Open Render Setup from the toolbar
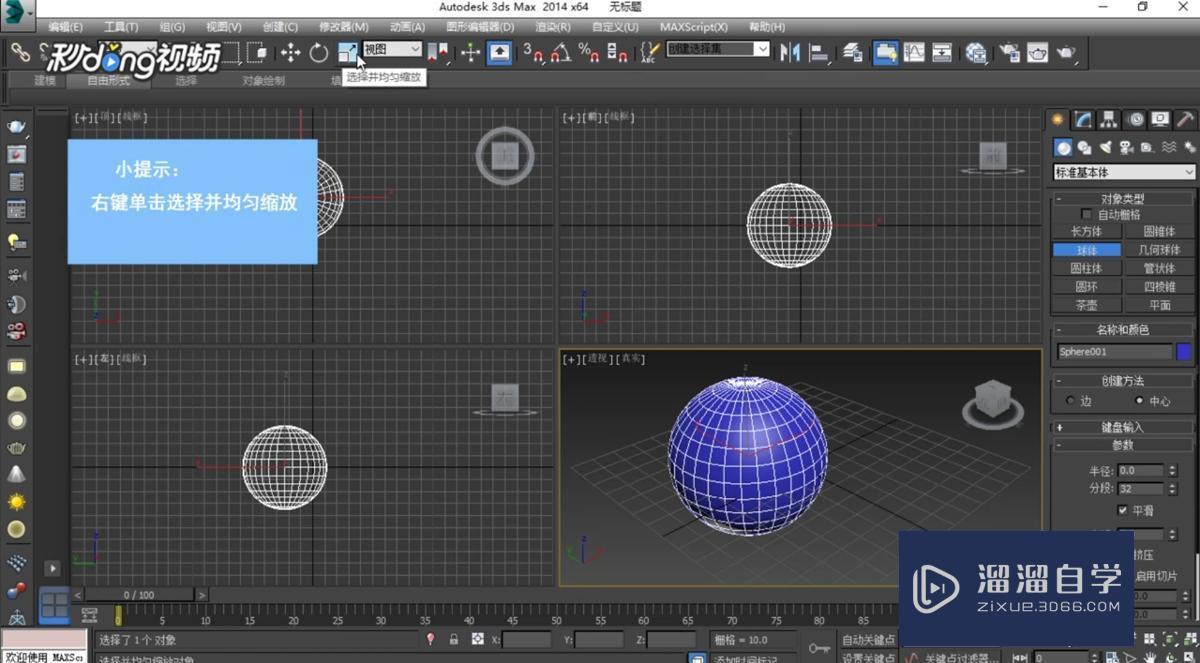The image size is (1200, 663). (x=1007, y=52)
